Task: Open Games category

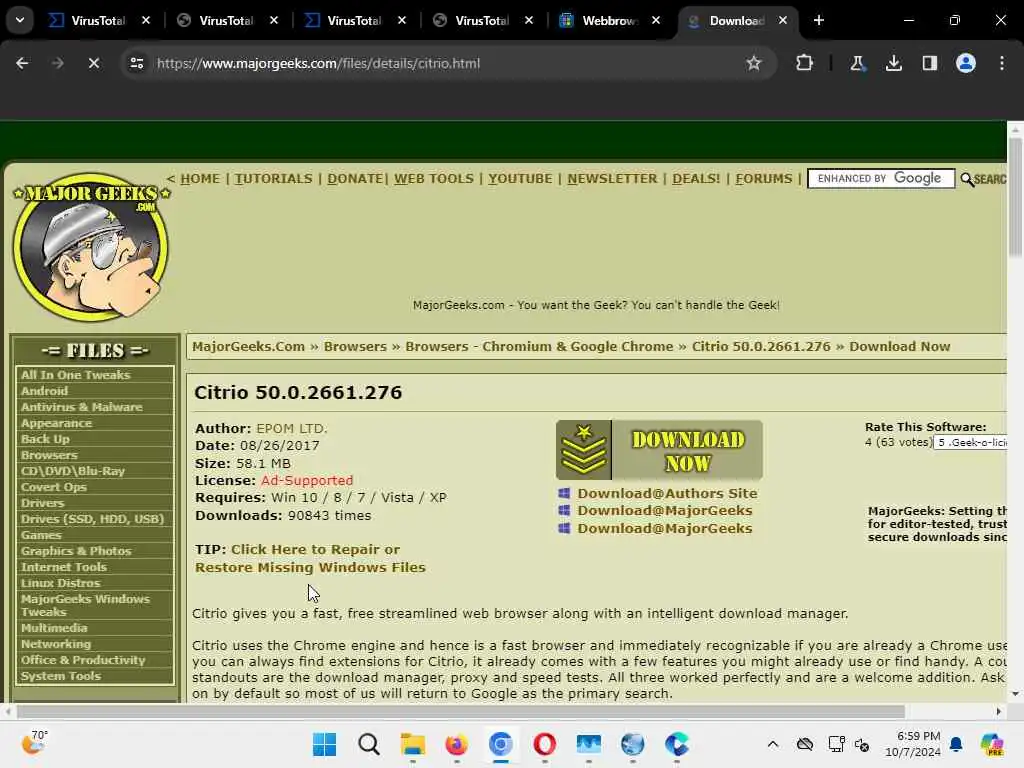Action: click(40, 535)
